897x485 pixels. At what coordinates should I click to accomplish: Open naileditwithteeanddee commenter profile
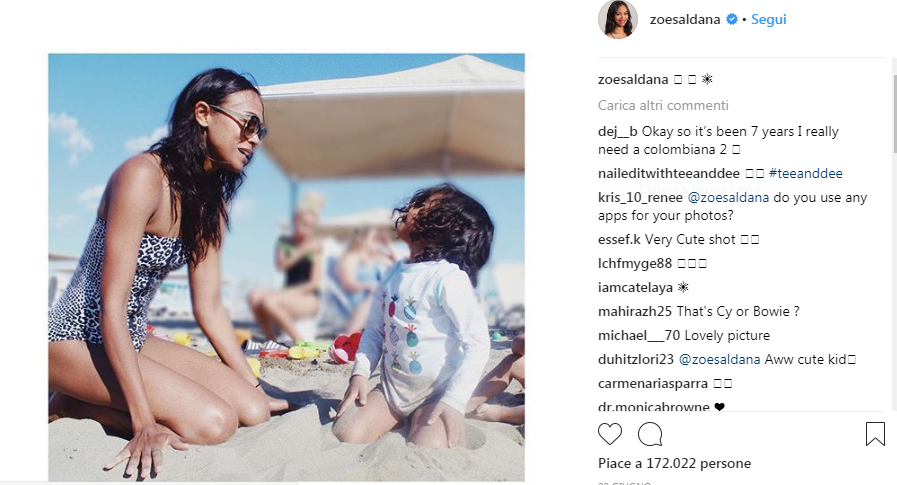[x=669, y=173]
